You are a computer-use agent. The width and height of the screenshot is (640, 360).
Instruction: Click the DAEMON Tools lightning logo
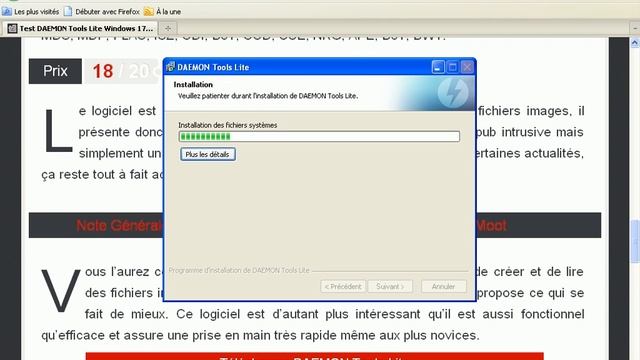(x=453, y=93)
